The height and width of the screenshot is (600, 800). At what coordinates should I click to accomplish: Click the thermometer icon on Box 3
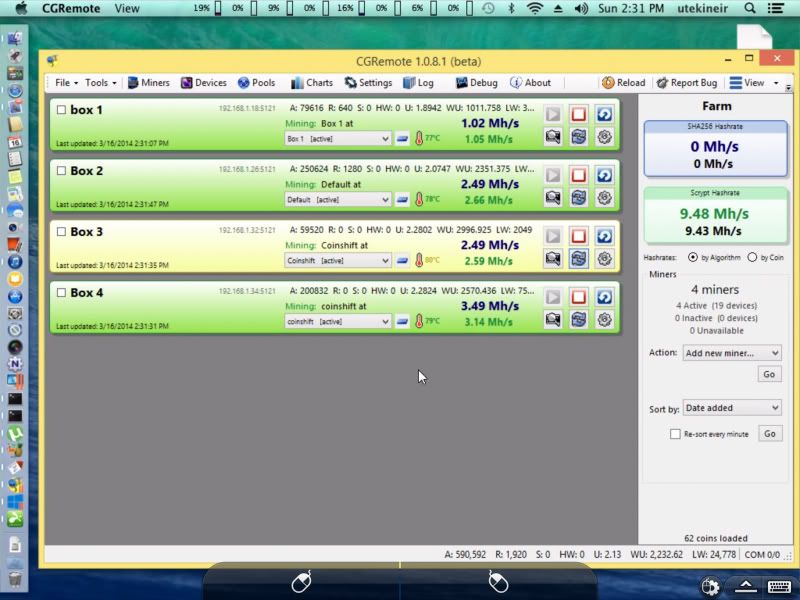419,260
